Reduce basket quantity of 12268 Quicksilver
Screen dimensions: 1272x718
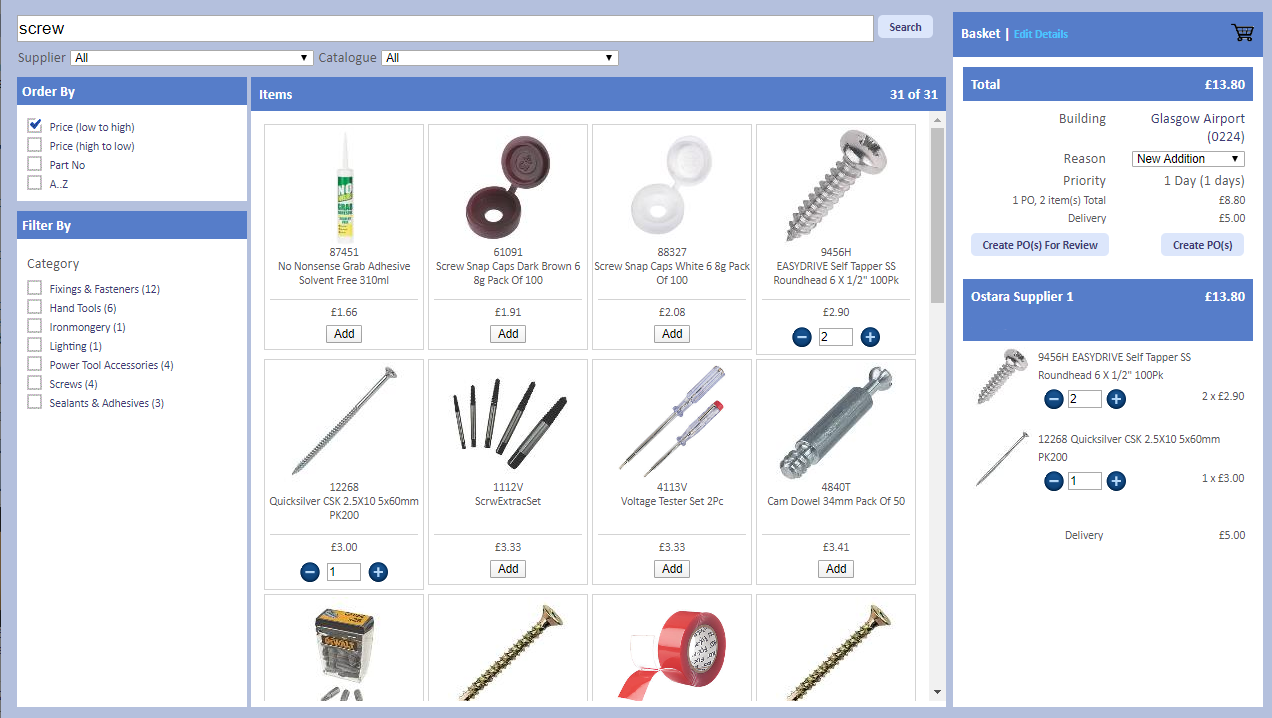click(1054, 481)
